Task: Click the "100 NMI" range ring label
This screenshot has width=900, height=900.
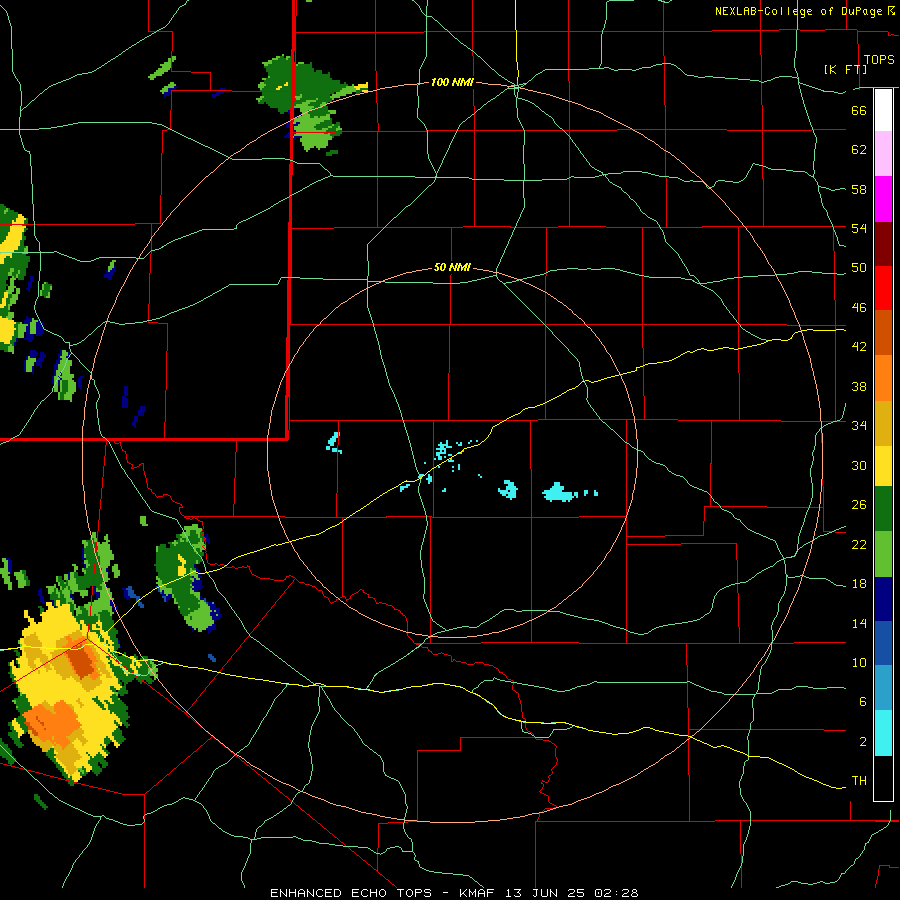Action: [452, 82]
